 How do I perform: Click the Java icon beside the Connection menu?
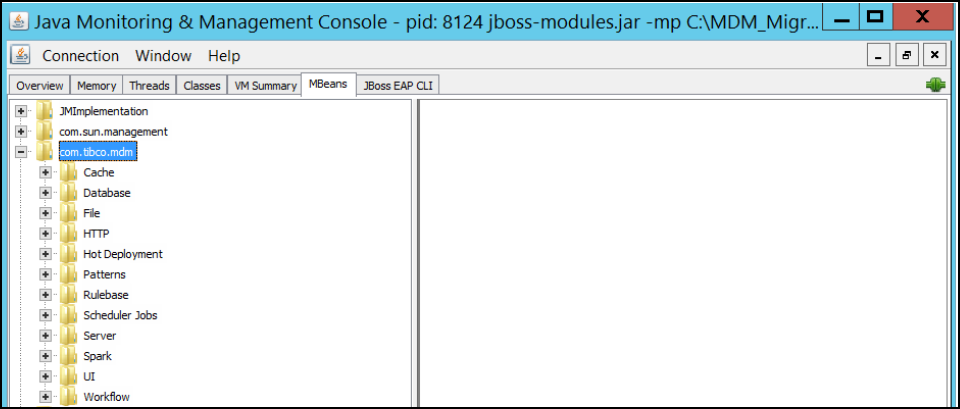point(20,56)
